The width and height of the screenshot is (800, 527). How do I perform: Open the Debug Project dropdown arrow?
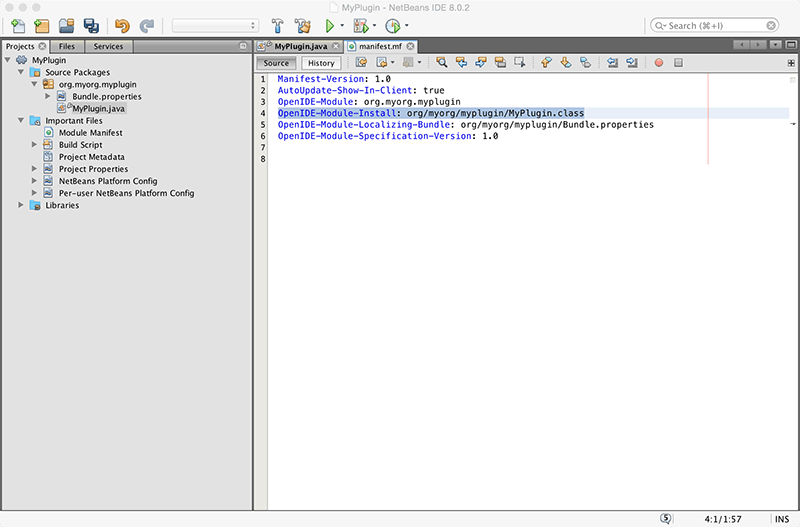[374, 26]
